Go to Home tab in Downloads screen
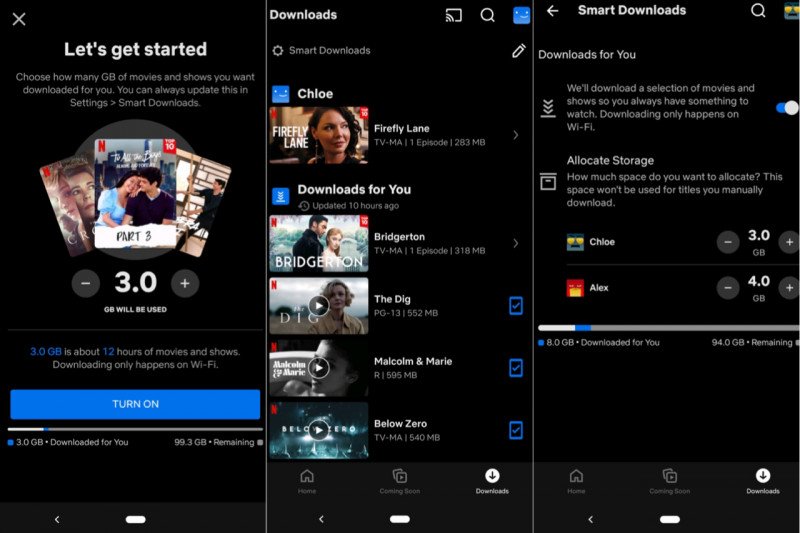Screen dimensions: 800x533 [x=307, y=481]
